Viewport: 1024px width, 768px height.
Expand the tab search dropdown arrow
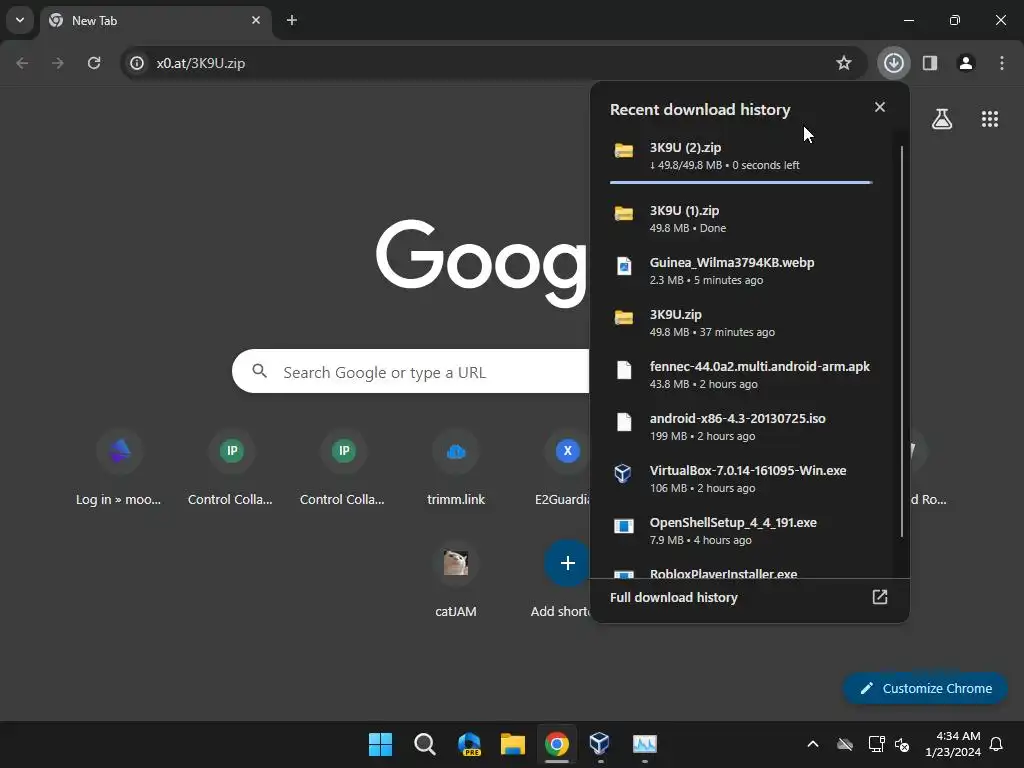20,20
